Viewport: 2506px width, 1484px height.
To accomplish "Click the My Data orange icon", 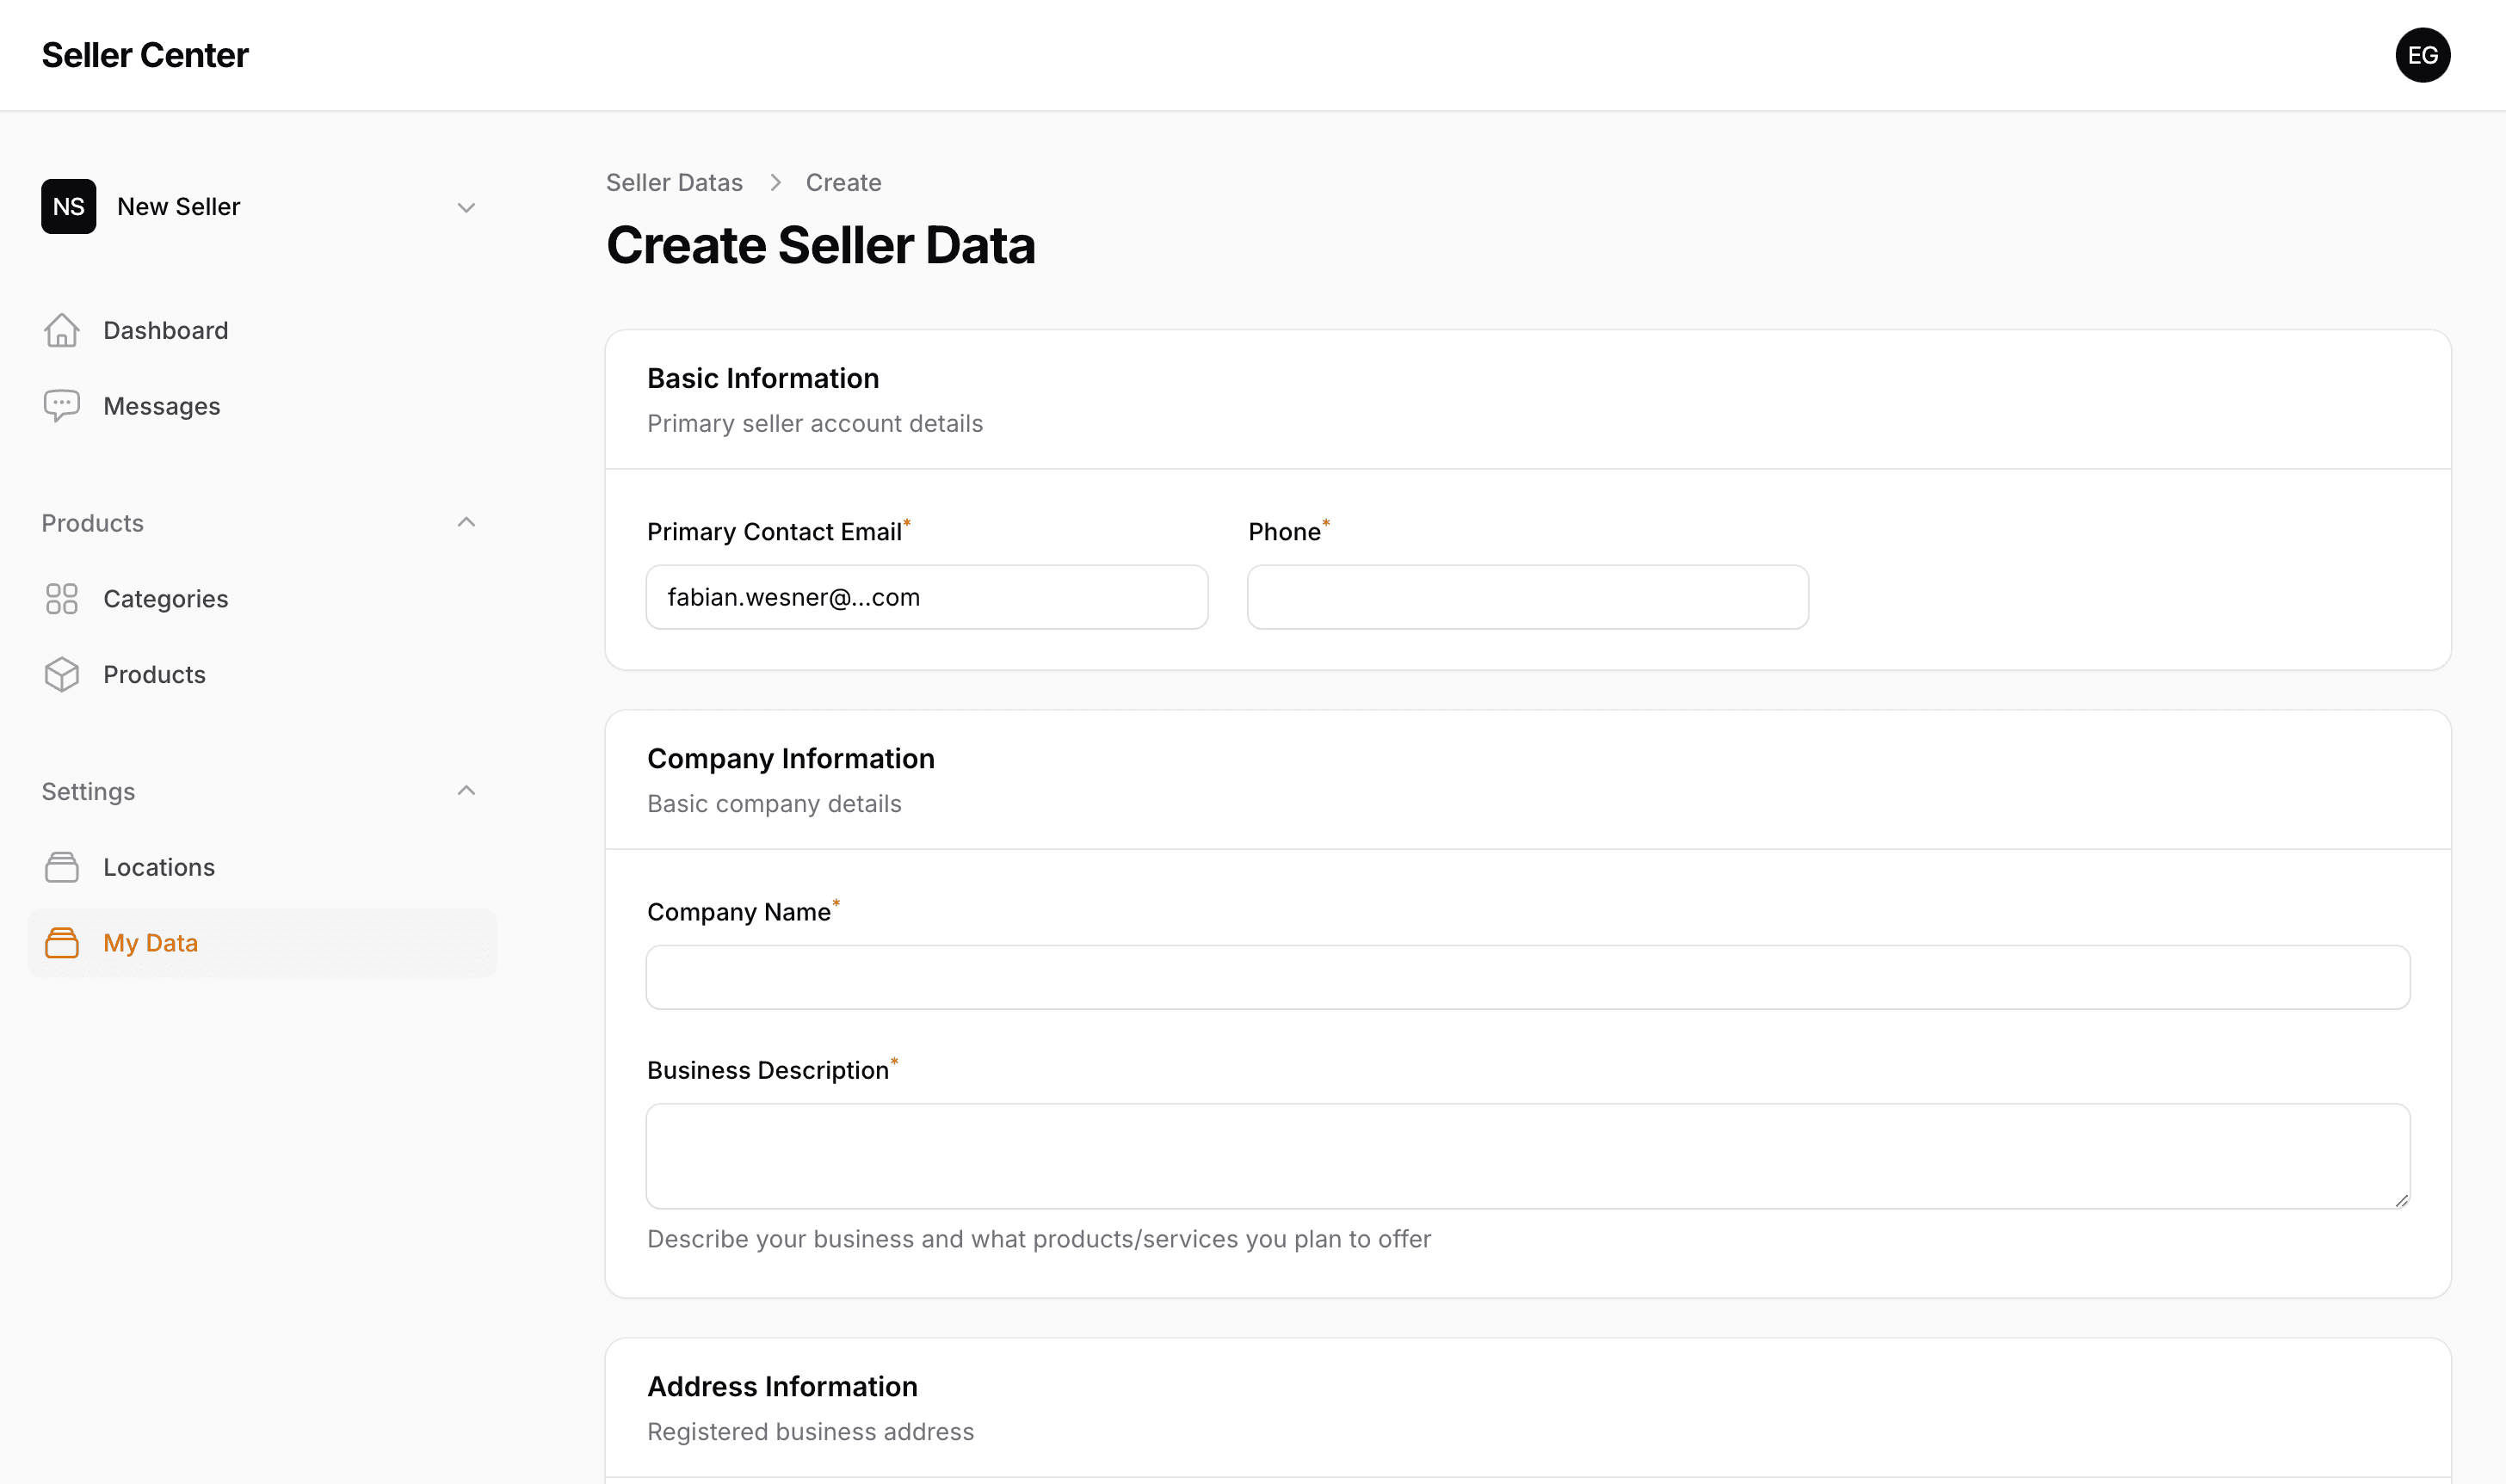I will (62, 943).
